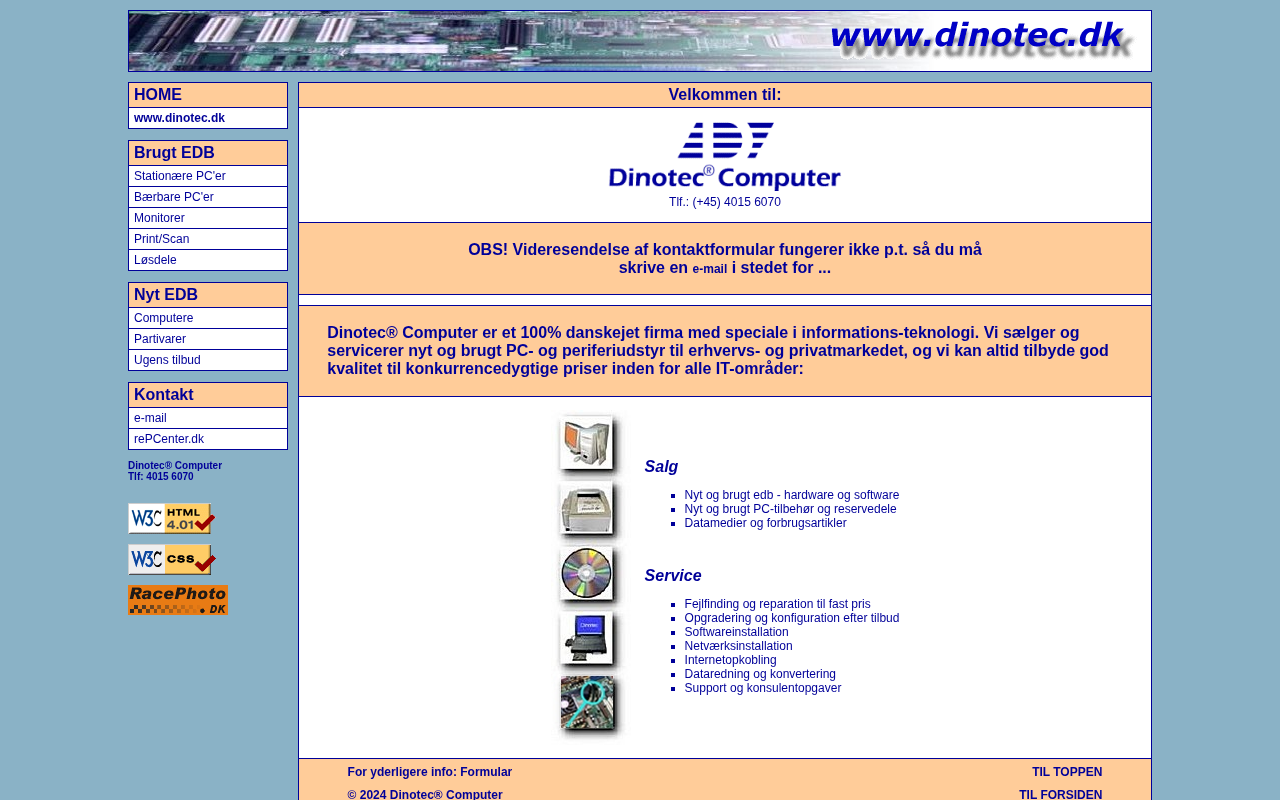1280x800 pixels.
Task: Click the desktop computer thumbnail icon
Action: 589,444
